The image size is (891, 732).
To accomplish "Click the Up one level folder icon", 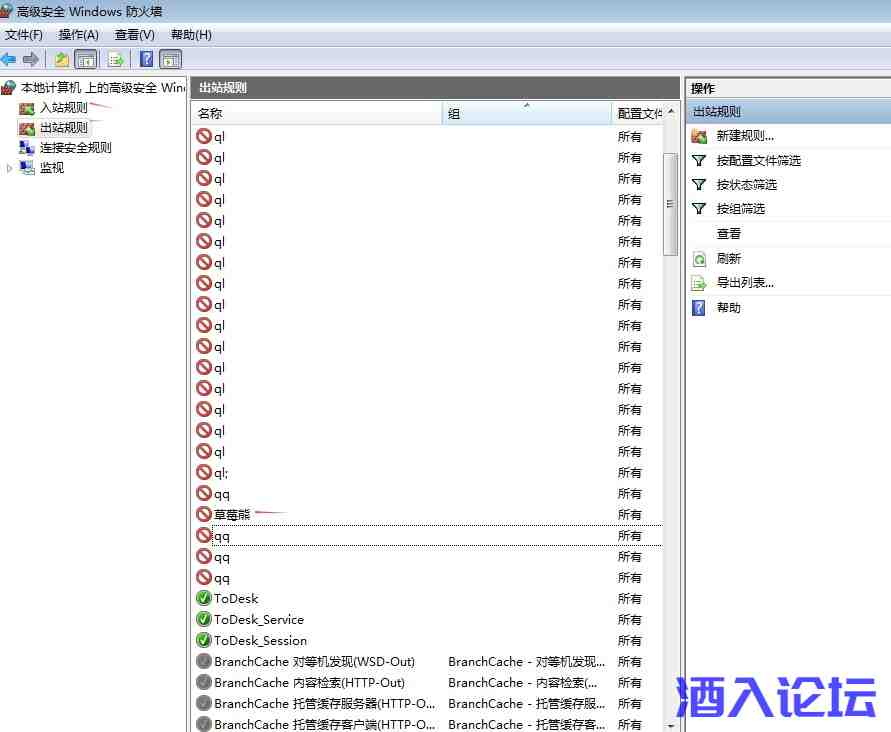I will point(61,59).
